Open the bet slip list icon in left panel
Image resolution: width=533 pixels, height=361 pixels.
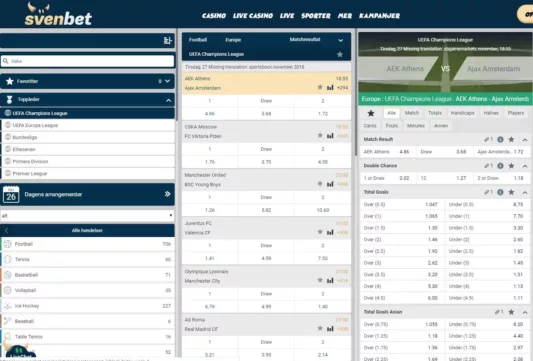[x=167, y=41]
